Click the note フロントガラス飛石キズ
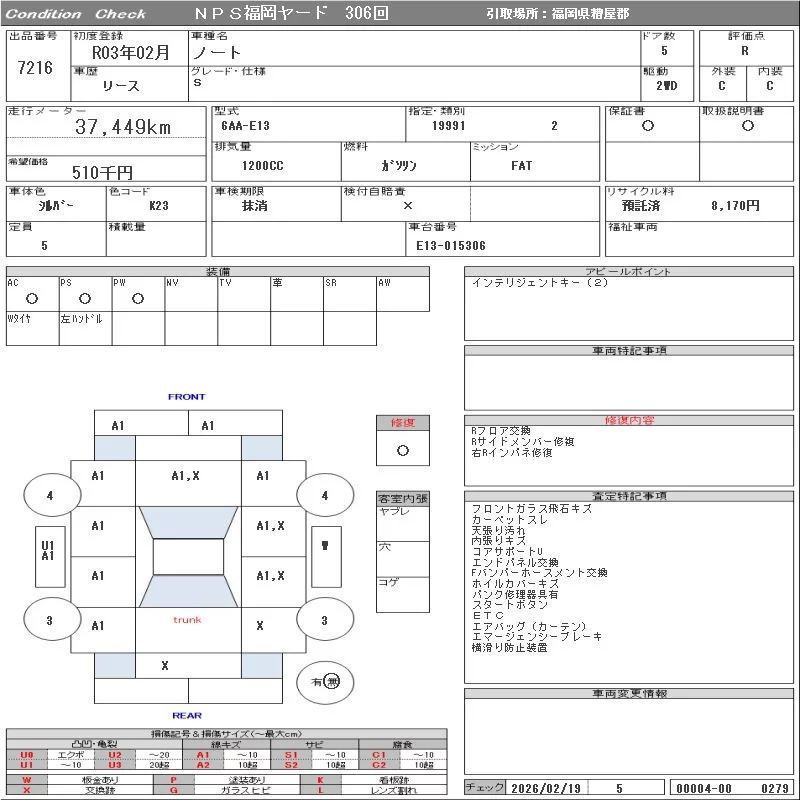The width and height of the screenshot is (800, 800). [532, 509]
